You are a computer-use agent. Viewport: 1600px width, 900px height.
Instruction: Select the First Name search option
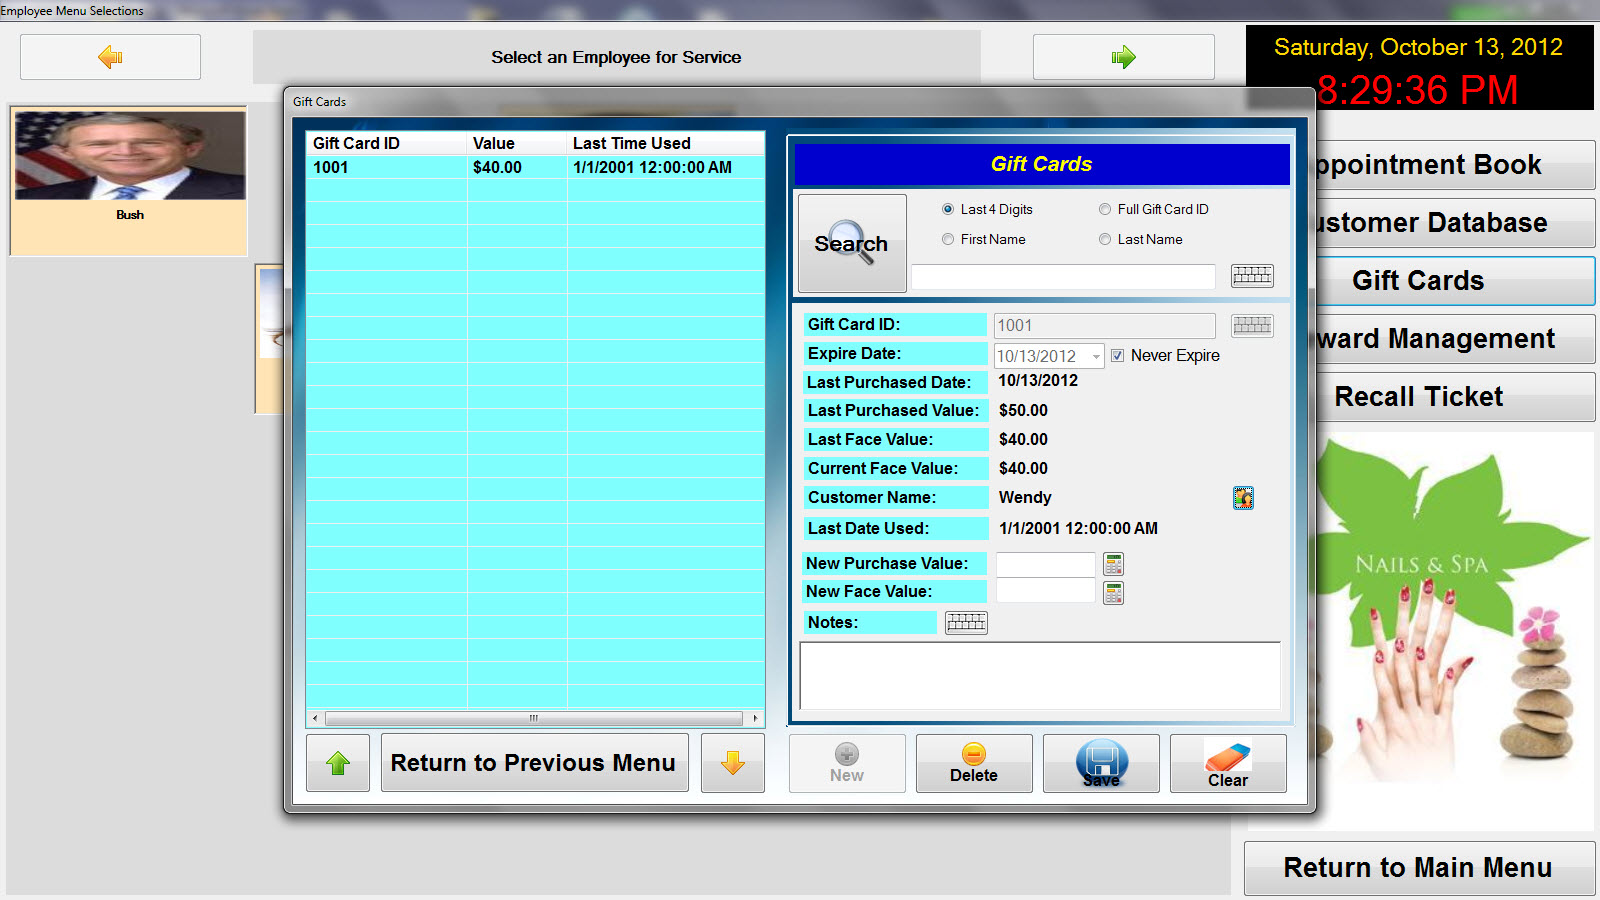click(948, 239)
